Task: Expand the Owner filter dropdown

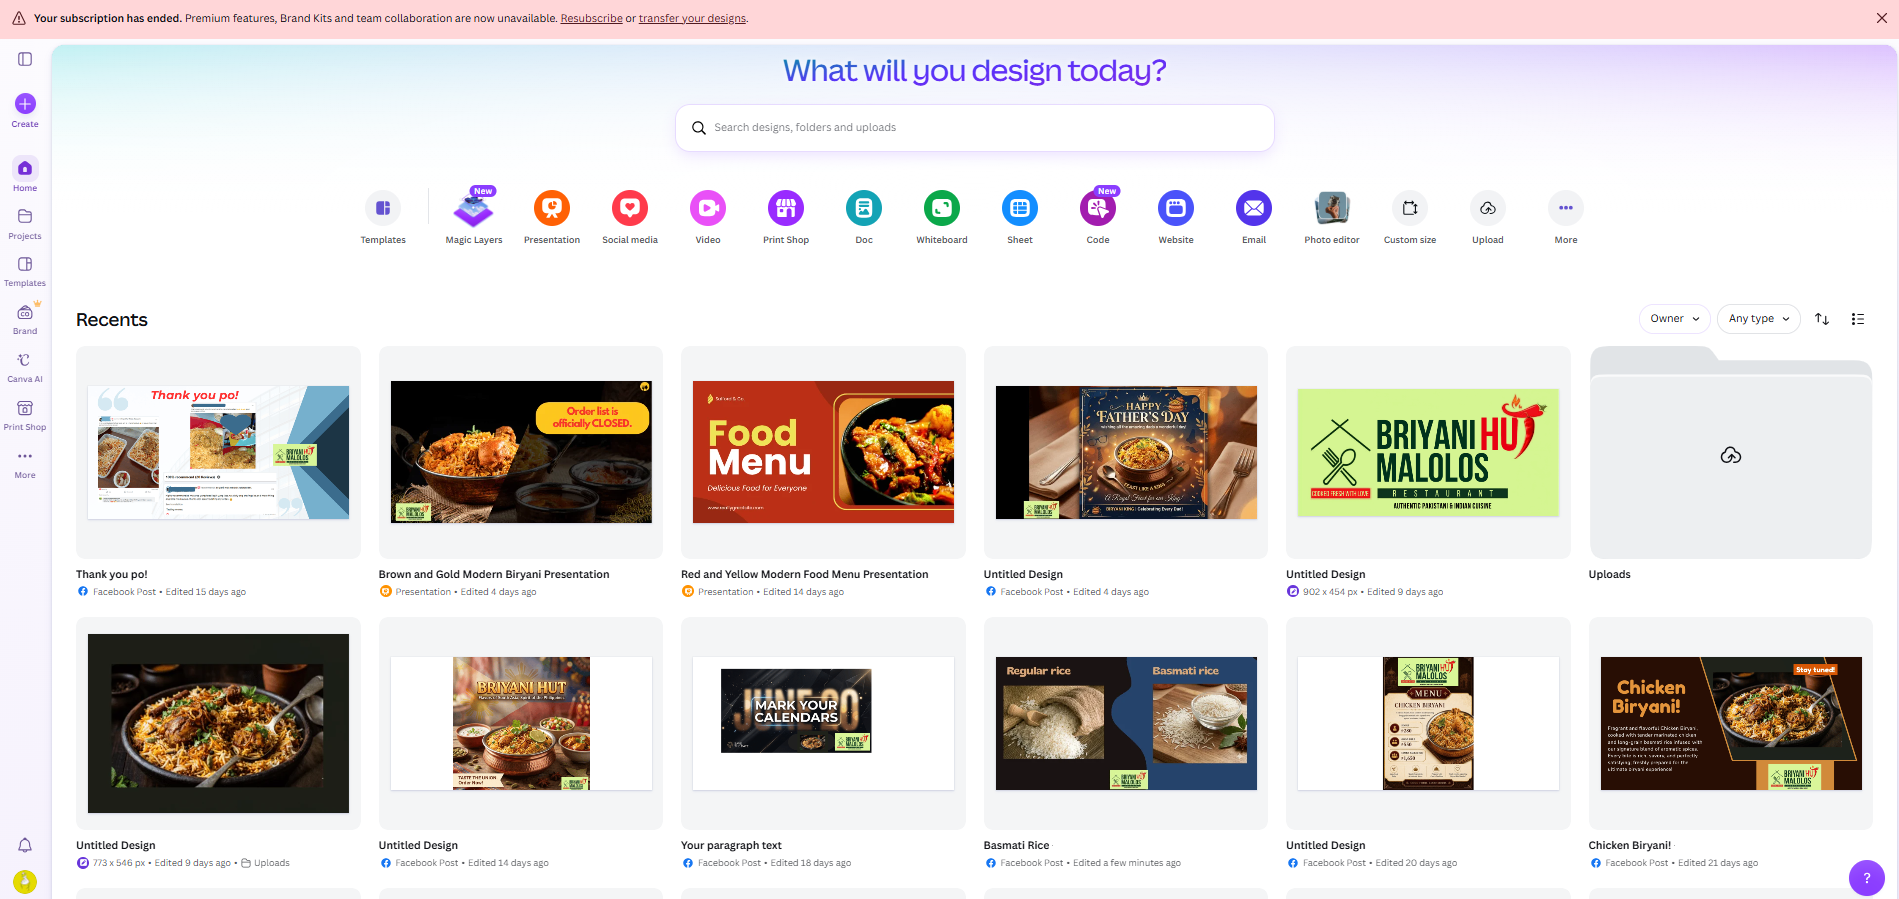Action: point(1675,319)
